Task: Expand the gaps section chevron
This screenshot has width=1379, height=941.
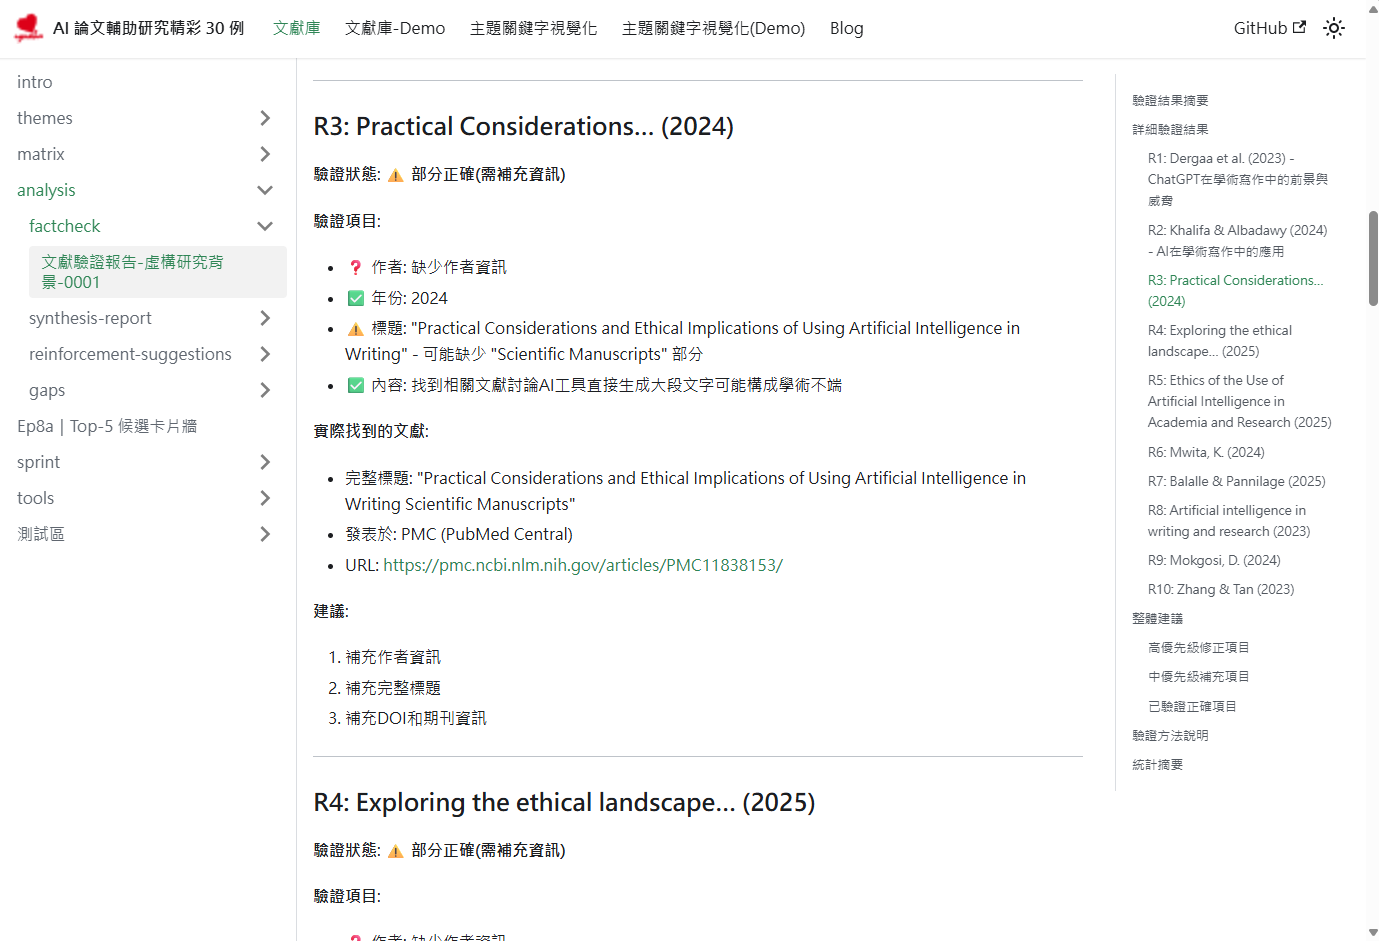Action: 265,390
